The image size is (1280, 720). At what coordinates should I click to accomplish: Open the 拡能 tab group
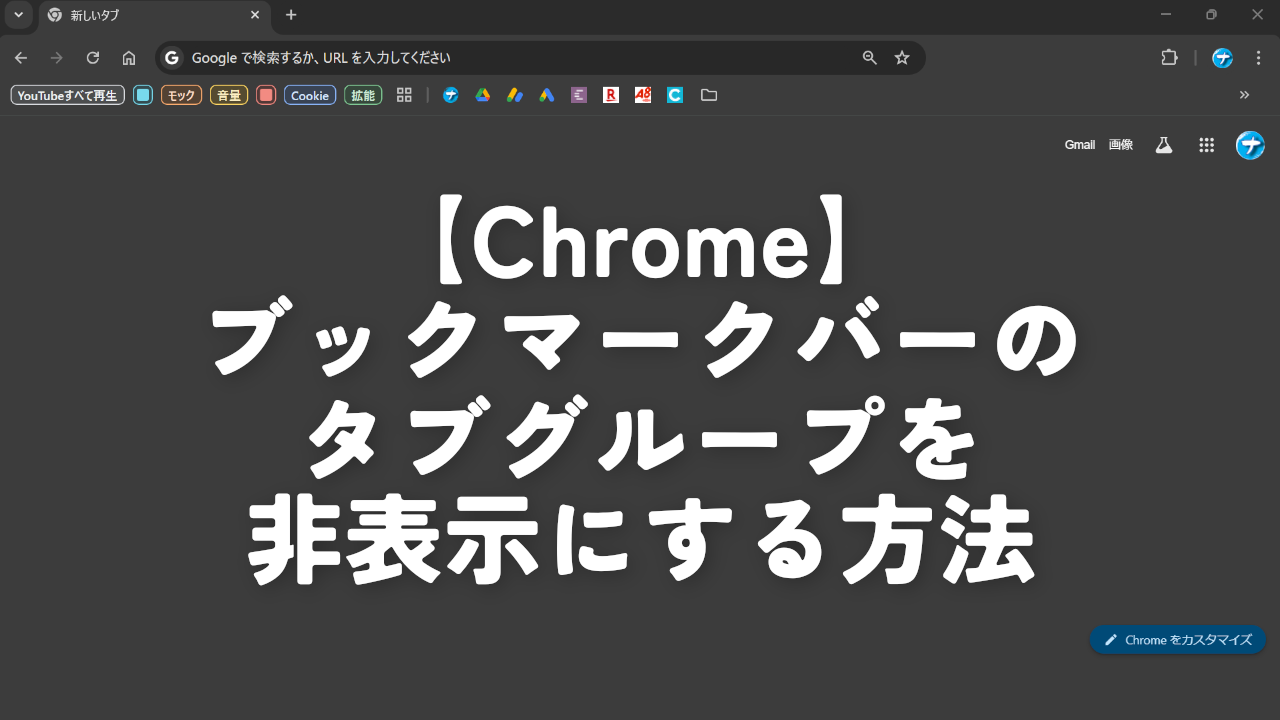363,95
